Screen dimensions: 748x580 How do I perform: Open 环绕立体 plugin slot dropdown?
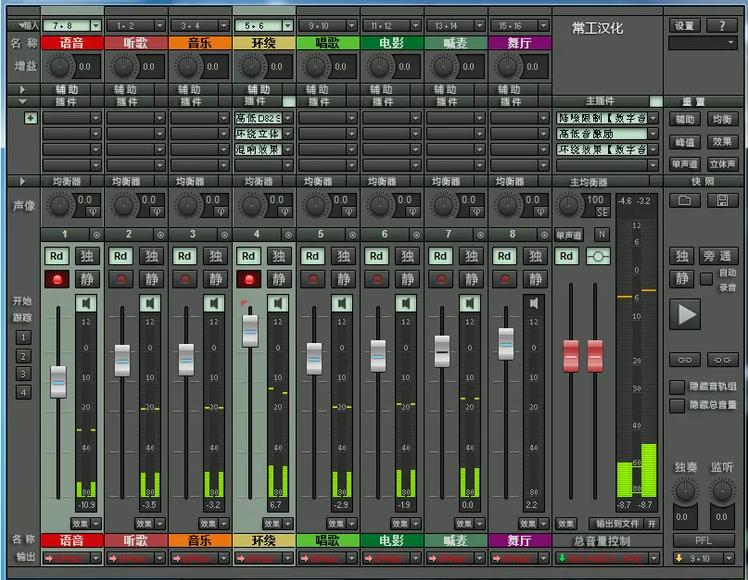point(288,134)
